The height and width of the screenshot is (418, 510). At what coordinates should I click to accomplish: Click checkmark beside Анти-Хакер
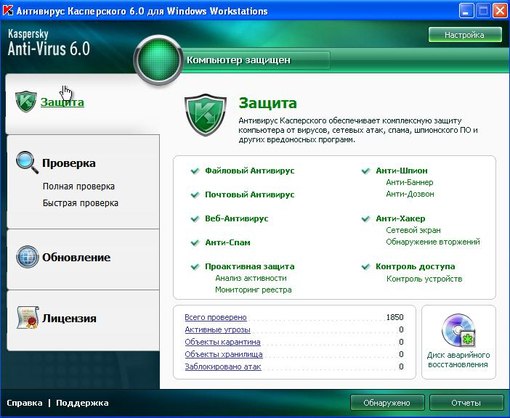coord(366,219)
